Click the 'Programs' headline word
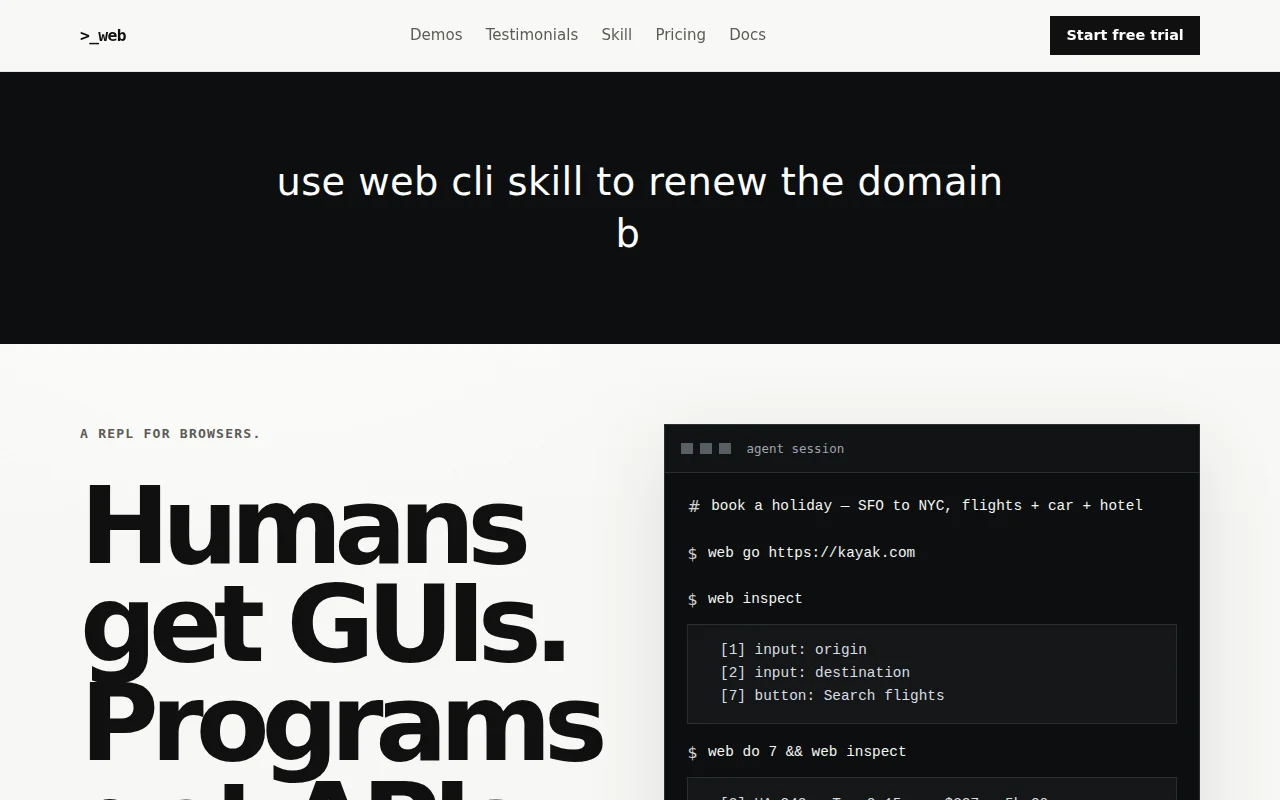This screenshot has width=1280, height=800. coord(343,725)
